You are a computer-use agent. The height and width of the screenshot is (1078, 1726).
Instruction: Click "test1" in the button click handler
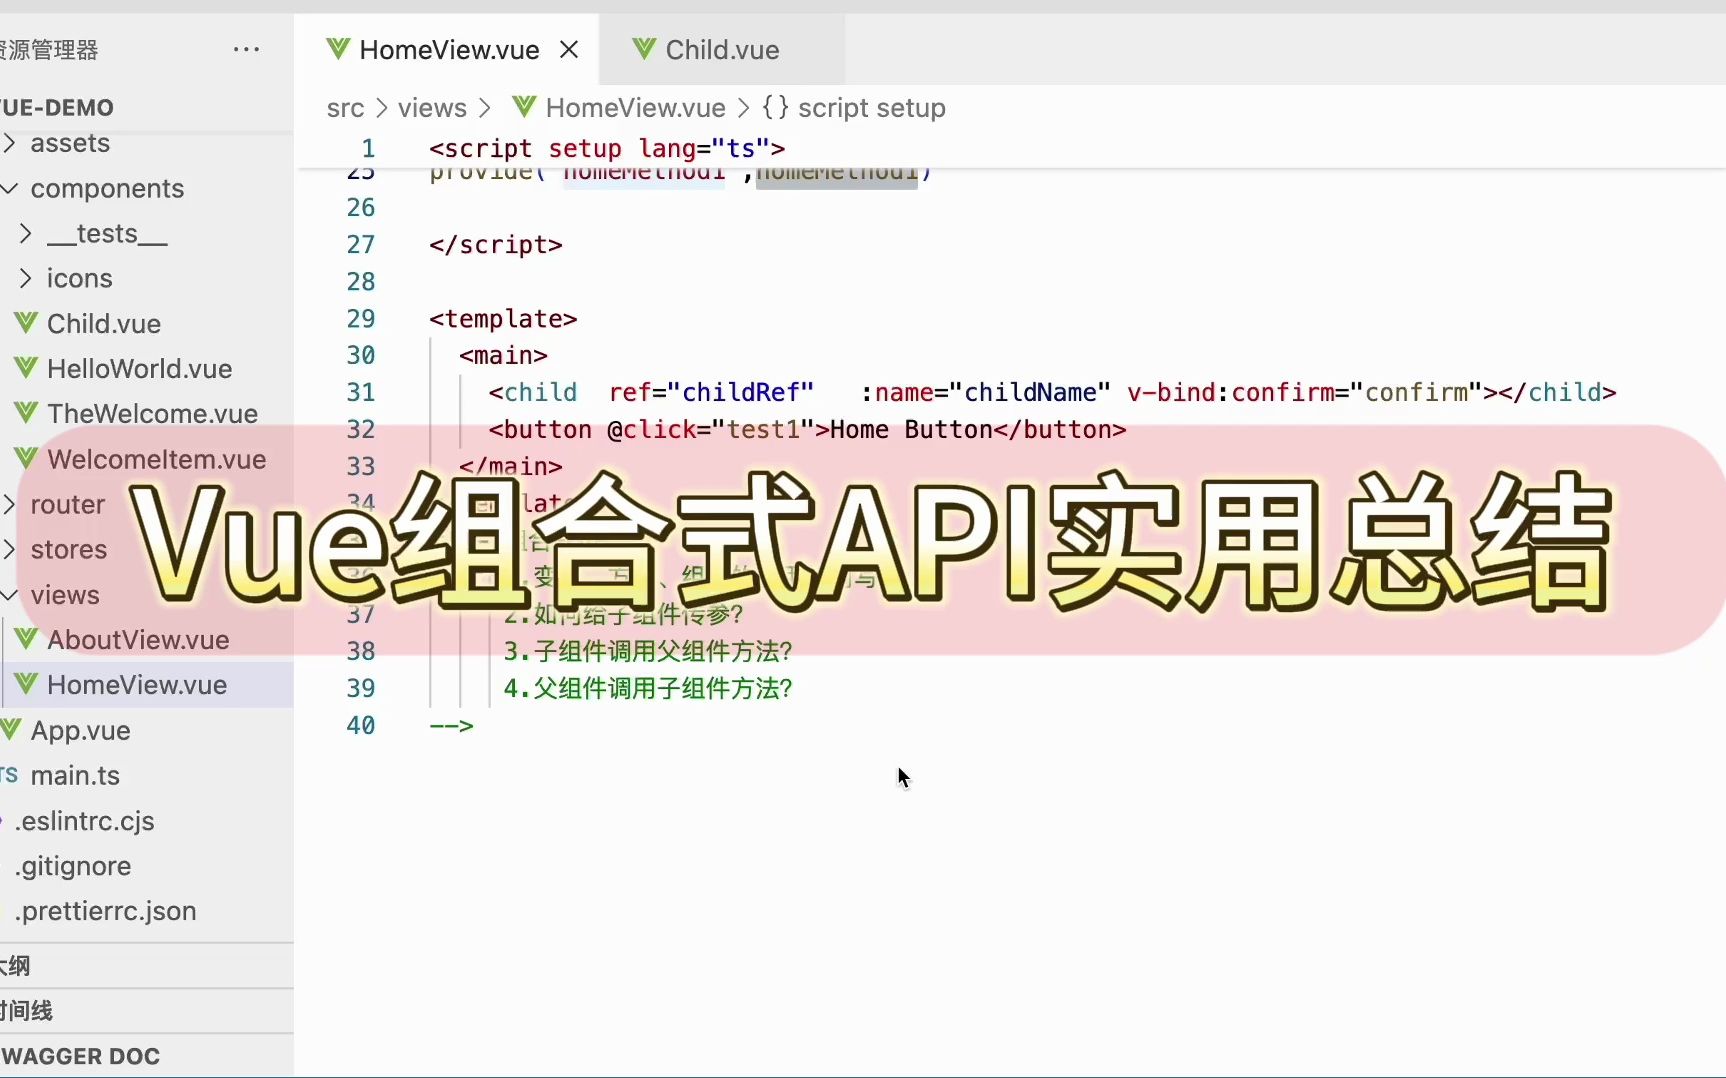764,429
